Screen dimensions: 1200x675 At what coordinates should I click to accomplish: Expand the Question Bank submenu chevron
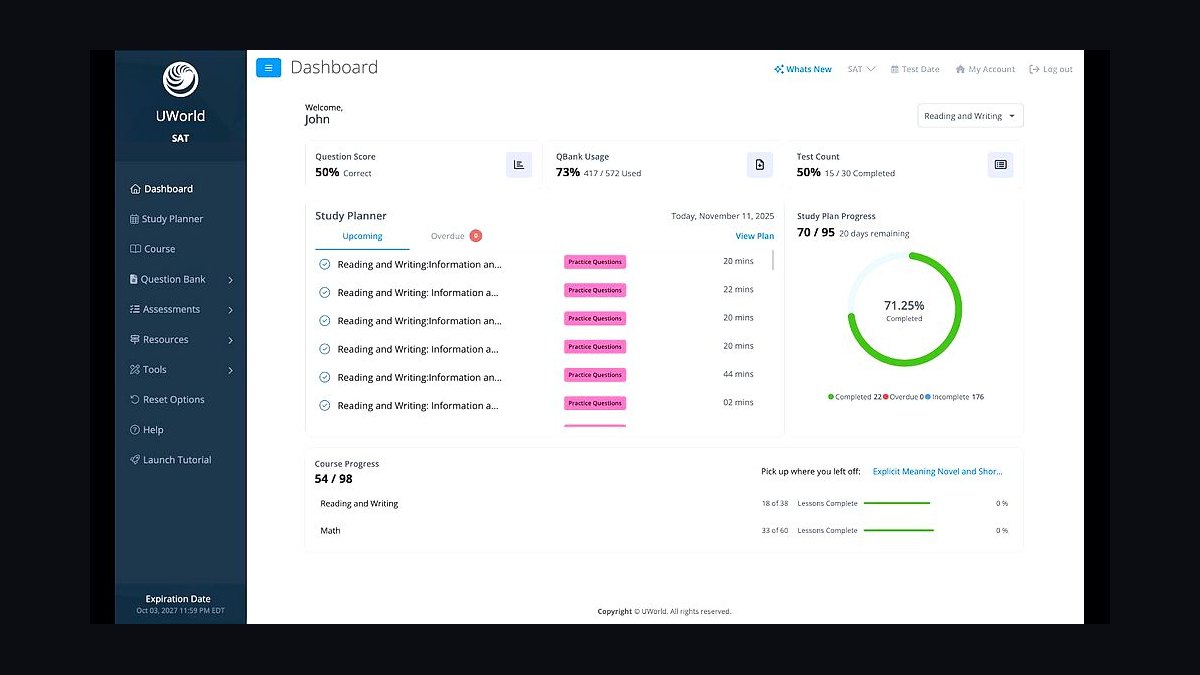click(x=231, y=280)
